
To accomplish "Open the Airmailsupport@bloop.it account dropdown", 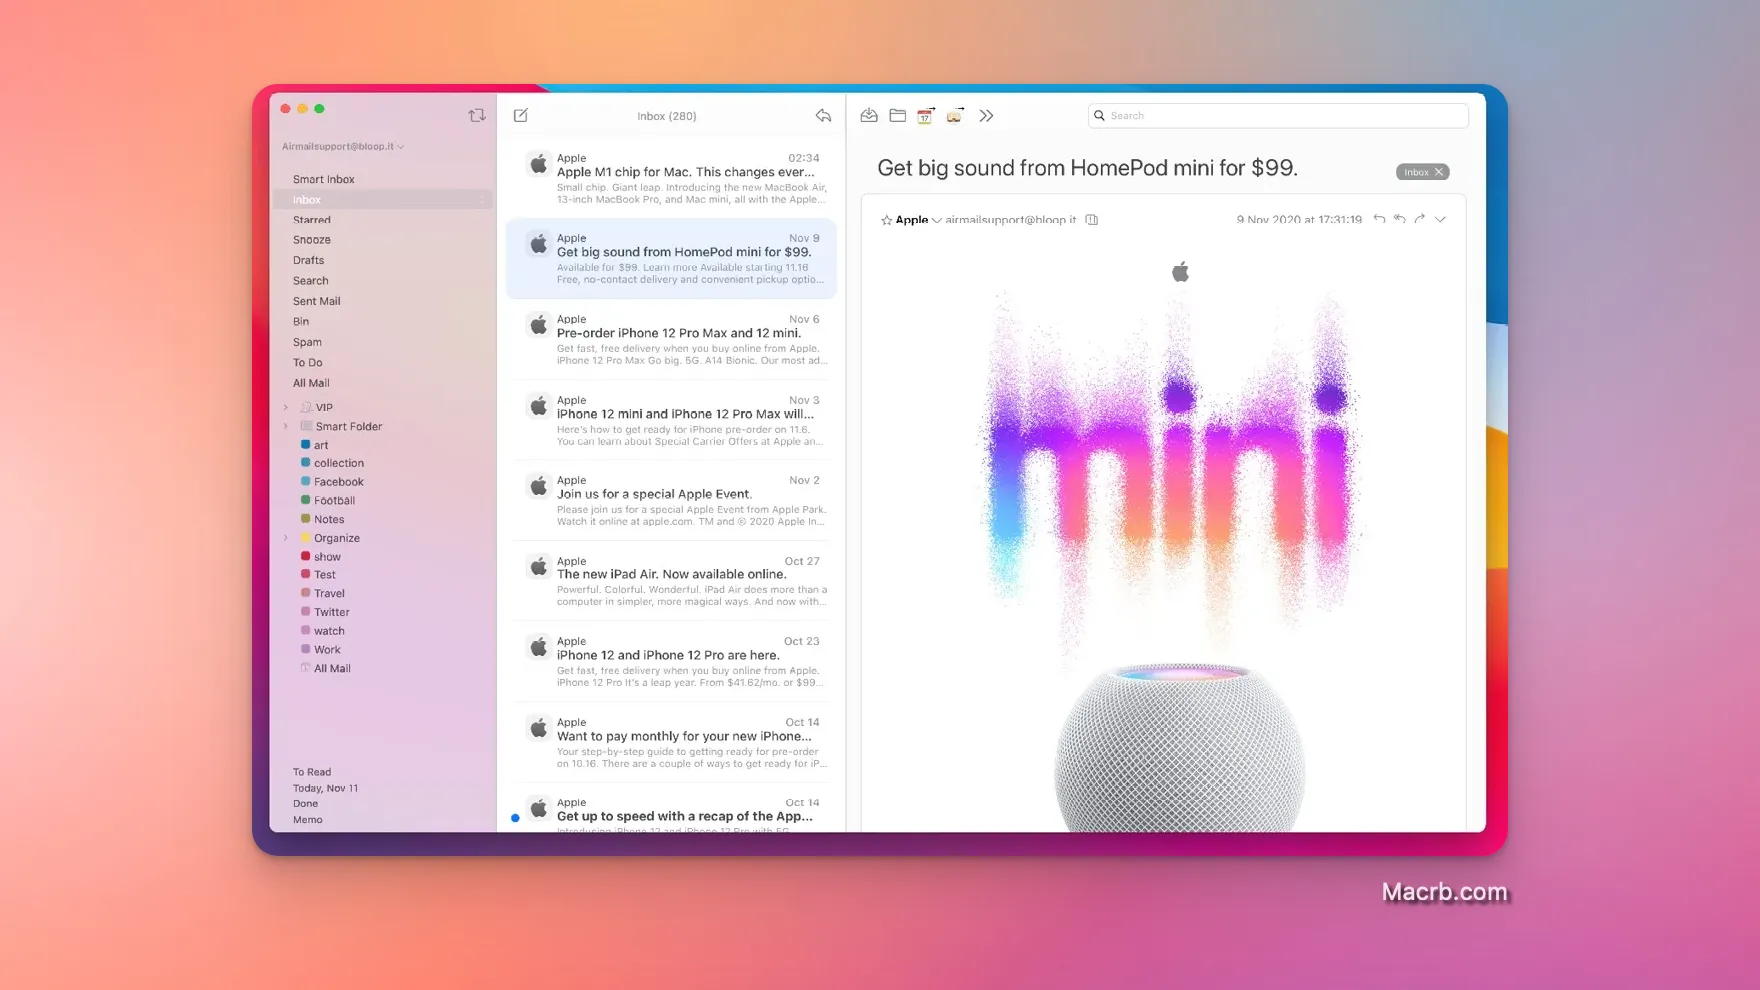I will tap(343, 147).
